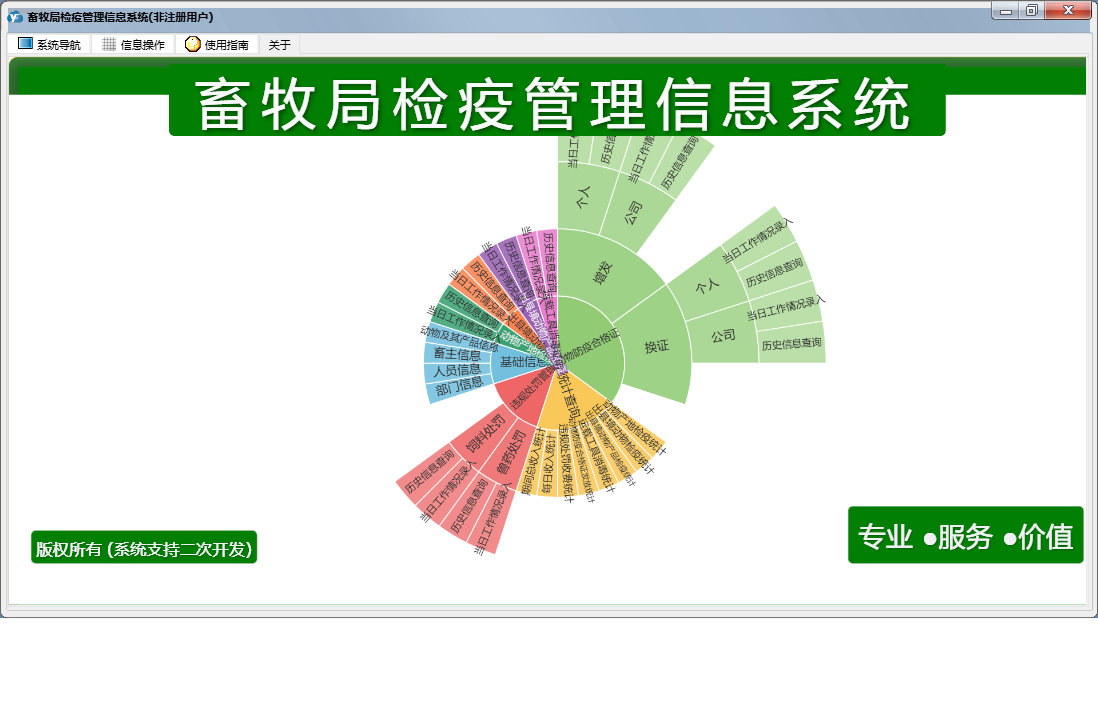Open the 出县境动物检疫统计 yellow segment

pyautogui.click(x=623, y=440)
